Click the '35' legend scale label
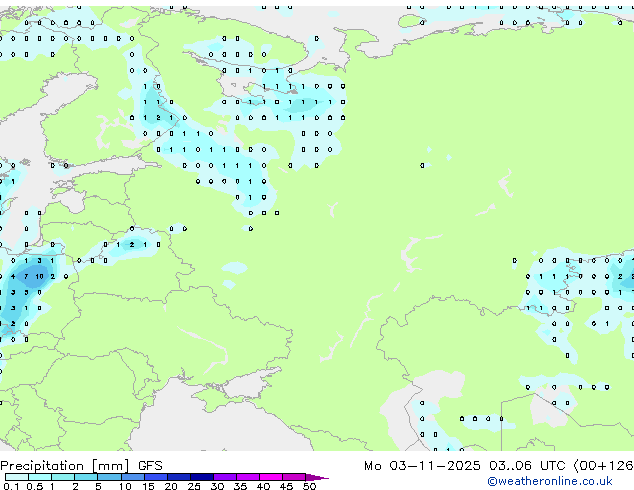 pyautogui.click(x=240, y=486)
